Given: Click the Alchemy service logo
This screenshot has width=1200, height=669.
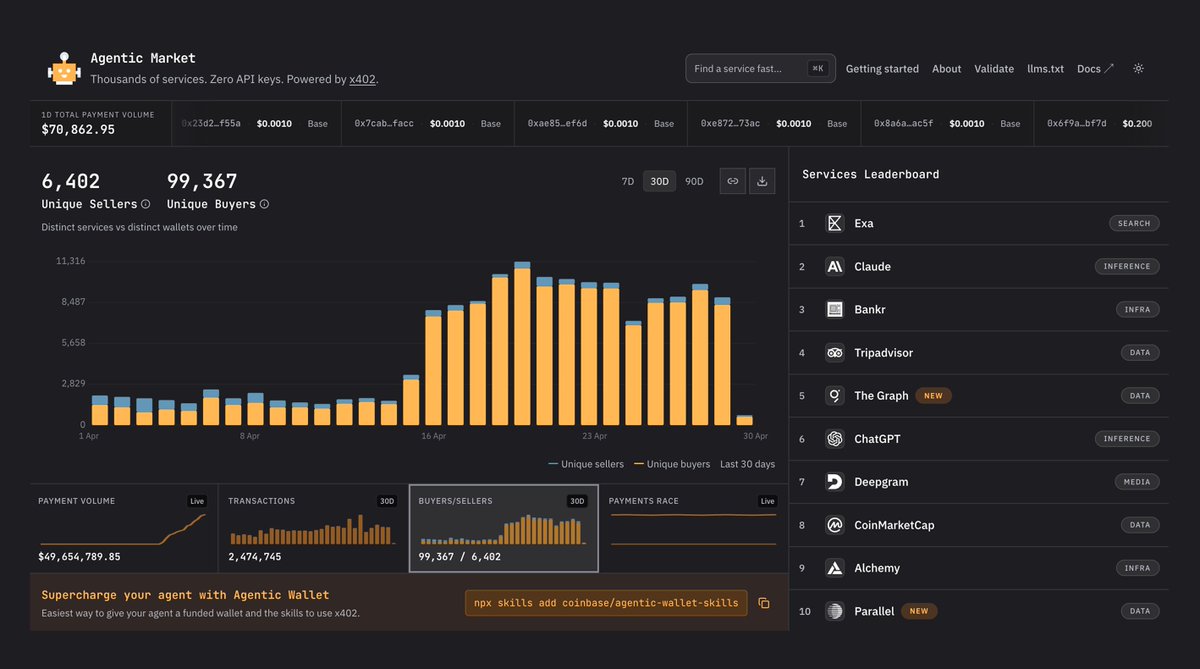Looking at the screenshot, I should pos(835,567).
